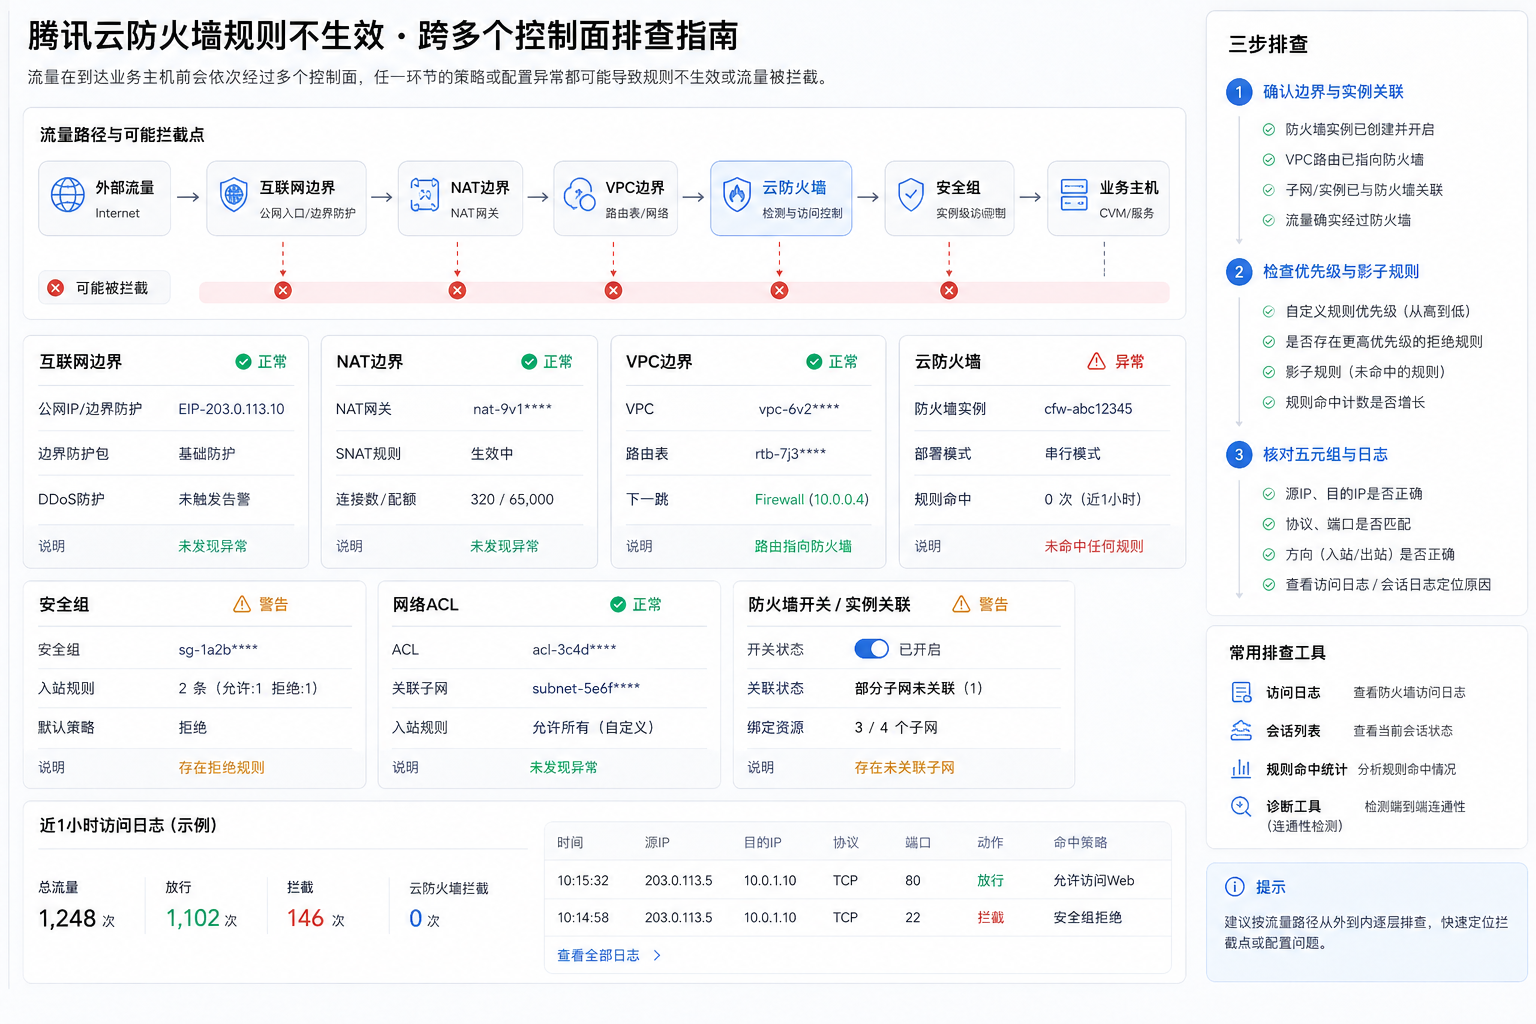Select the 云防火墙 flame shield icon

coord(737,195)
